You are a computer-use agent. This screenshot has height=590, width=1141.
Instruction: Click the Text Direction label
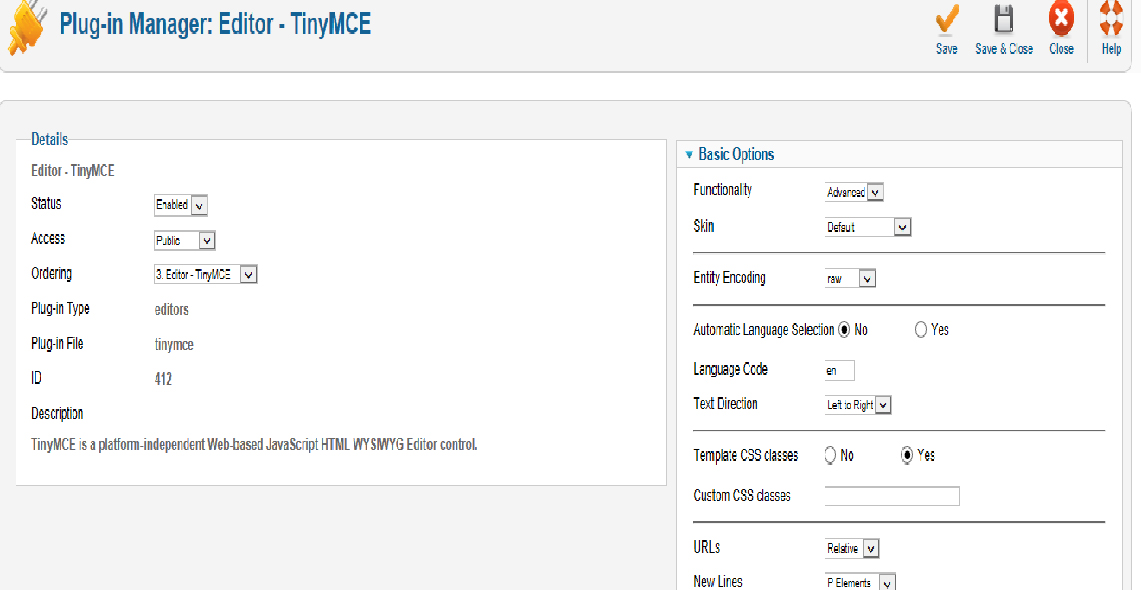pyautogui.click(x=725, y=404)
